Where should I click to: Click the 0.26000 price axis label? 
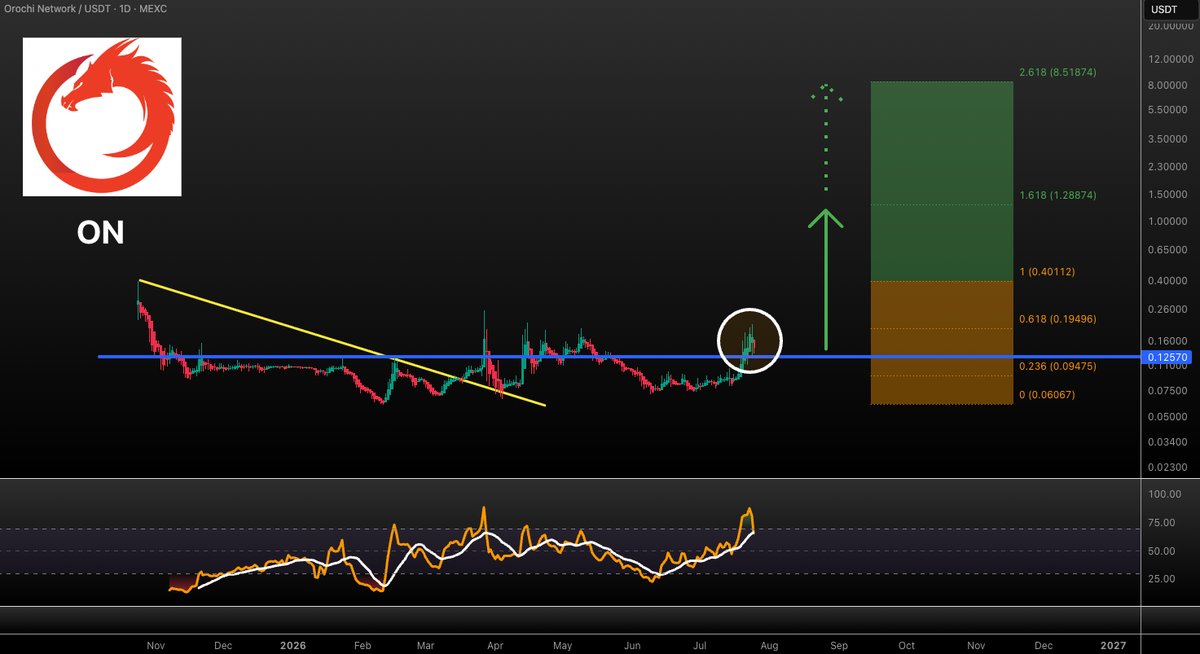coord(1167,310)
